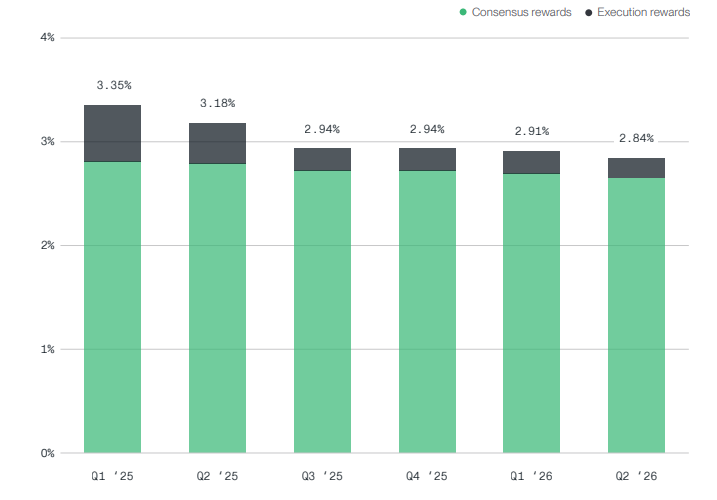Select the Q1 '25 dark execution segment
717x500 pixels.
pos(112,134)
